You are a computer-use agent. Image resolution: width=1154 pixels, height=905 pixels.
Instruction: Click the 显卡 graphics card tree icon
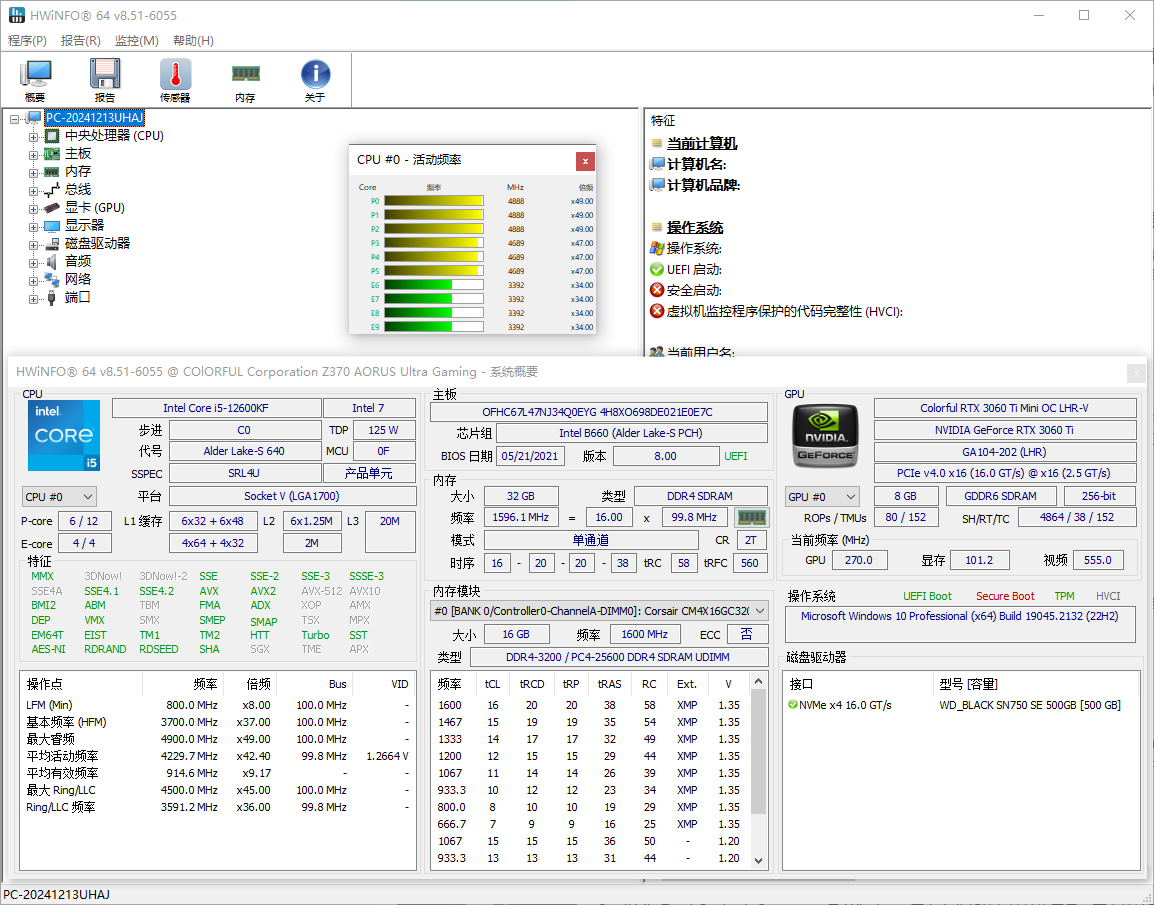click(x=52, y=208)
